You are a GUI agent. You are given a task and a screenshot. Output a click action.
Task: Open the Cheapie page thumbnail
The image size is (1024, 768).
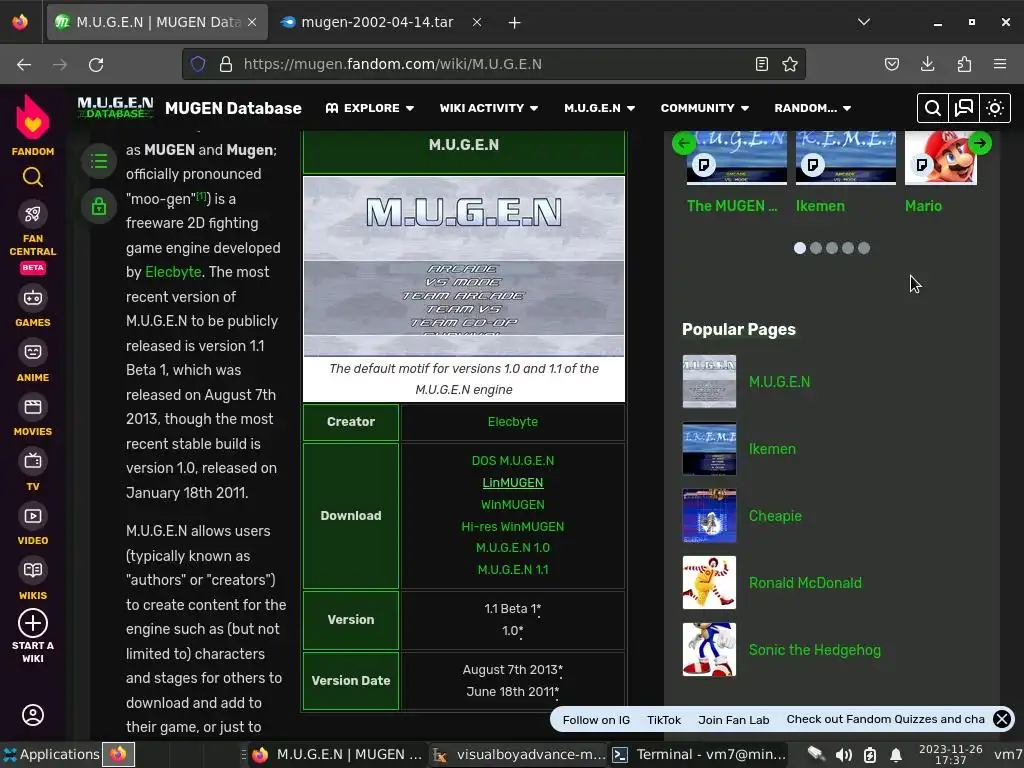click(709, 515)
